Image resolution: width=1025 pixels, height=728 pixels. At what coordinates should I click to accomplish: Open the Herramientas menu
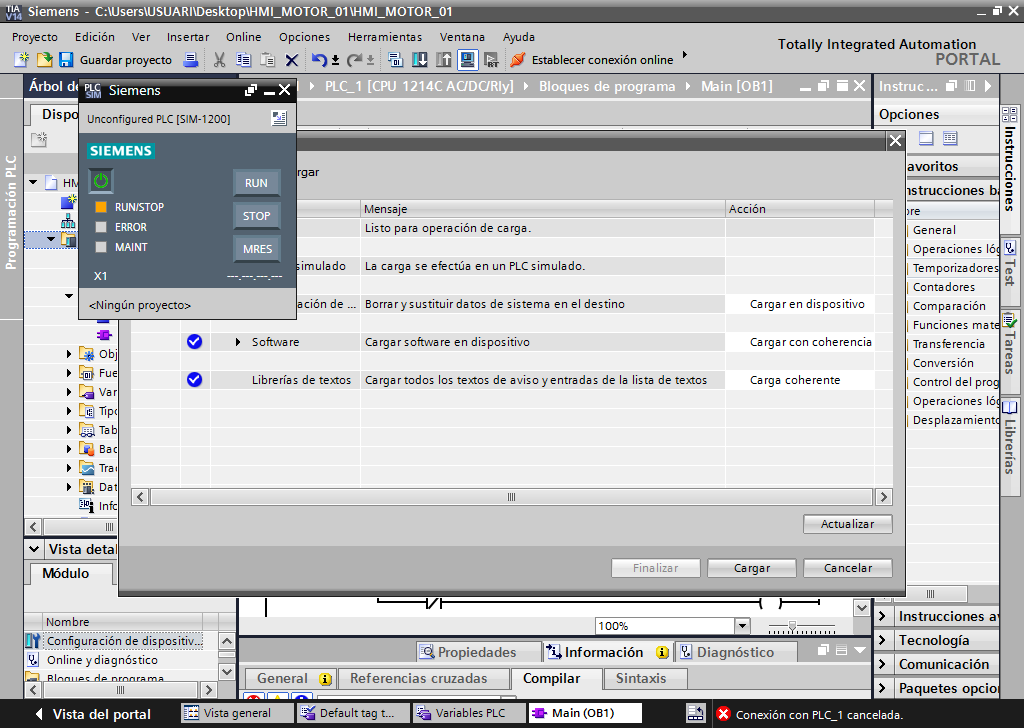click(385, 37)
